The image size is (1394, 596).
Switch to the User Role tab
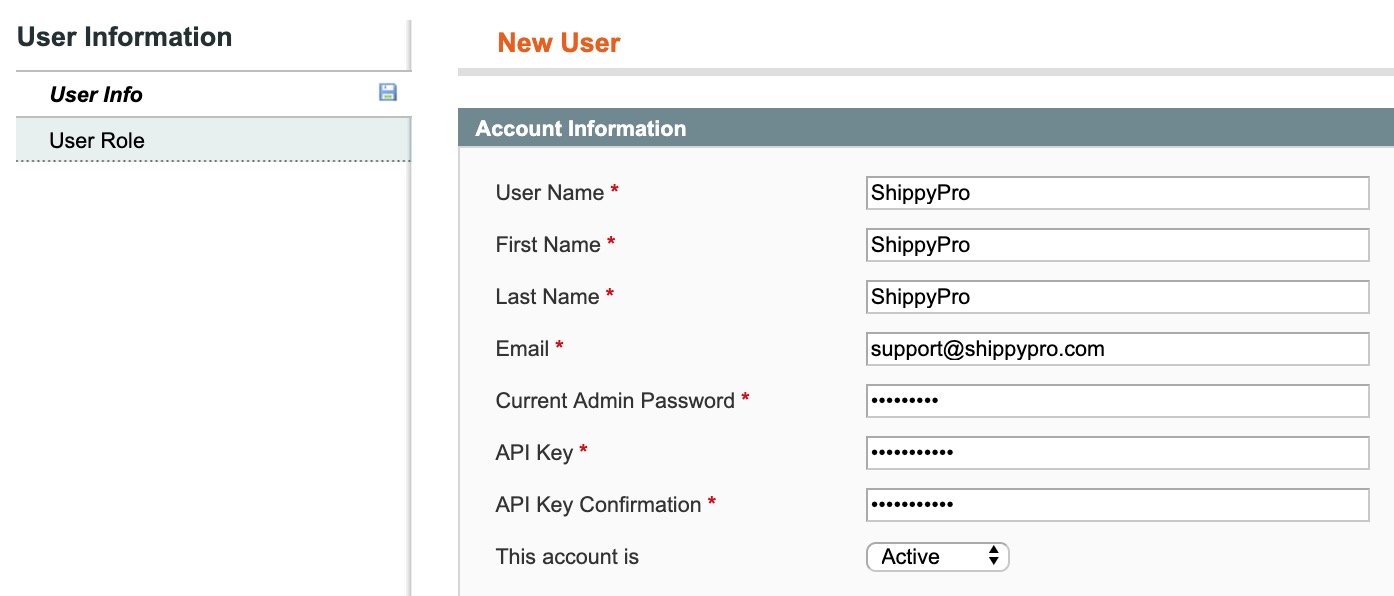(x=213, y=140)
